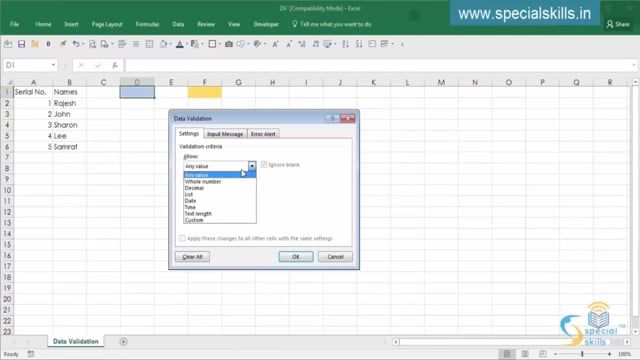Click the yellow Open folder icon
The width and height of the screenshot is (640, 360).
(x=35, y=44)
